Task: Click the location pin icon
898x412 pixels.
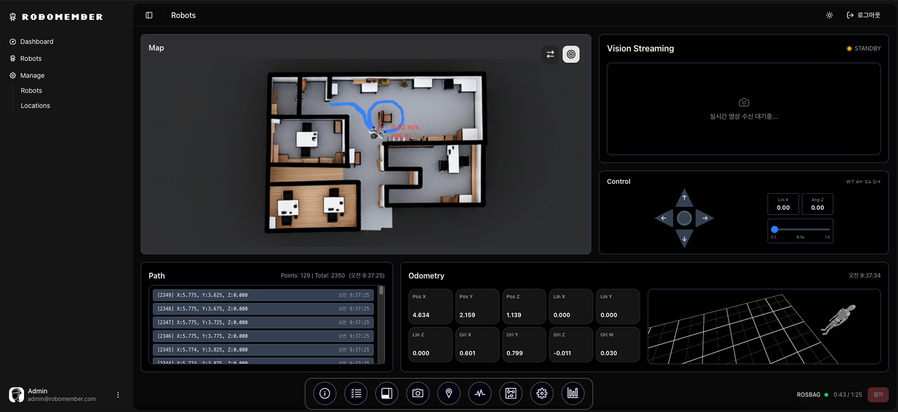Action: 448,394
